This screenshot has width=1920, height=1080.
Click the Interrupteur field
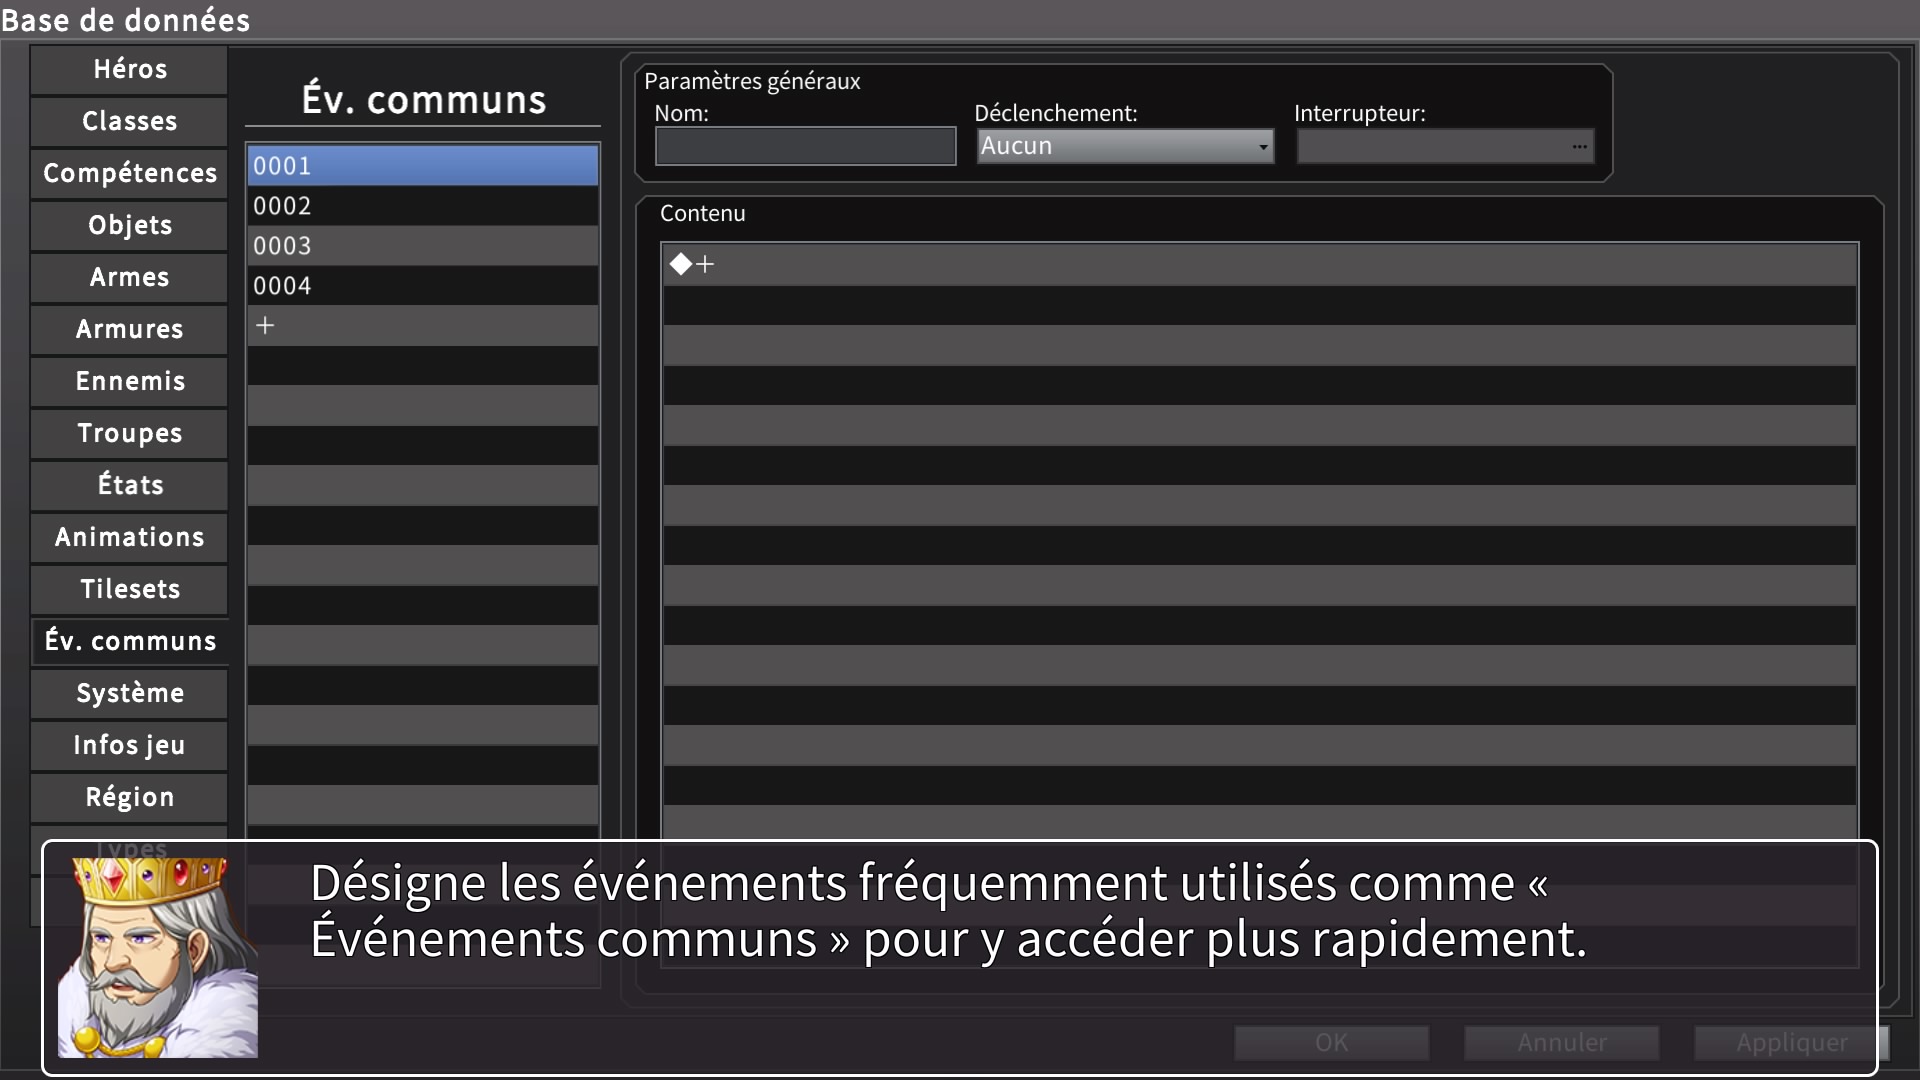(x=1445, y=146)
